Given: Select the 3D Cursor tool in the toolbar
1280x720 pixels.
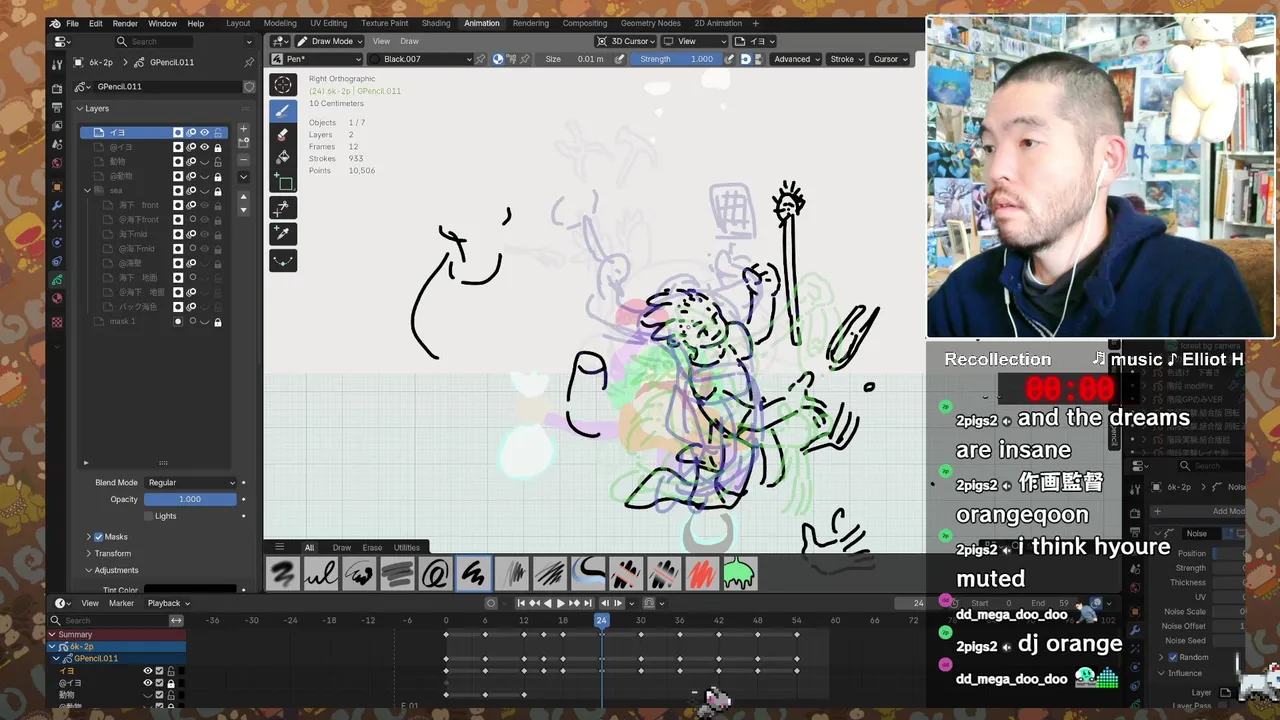Looking at the screenshot, I should [x=283, y=85].
